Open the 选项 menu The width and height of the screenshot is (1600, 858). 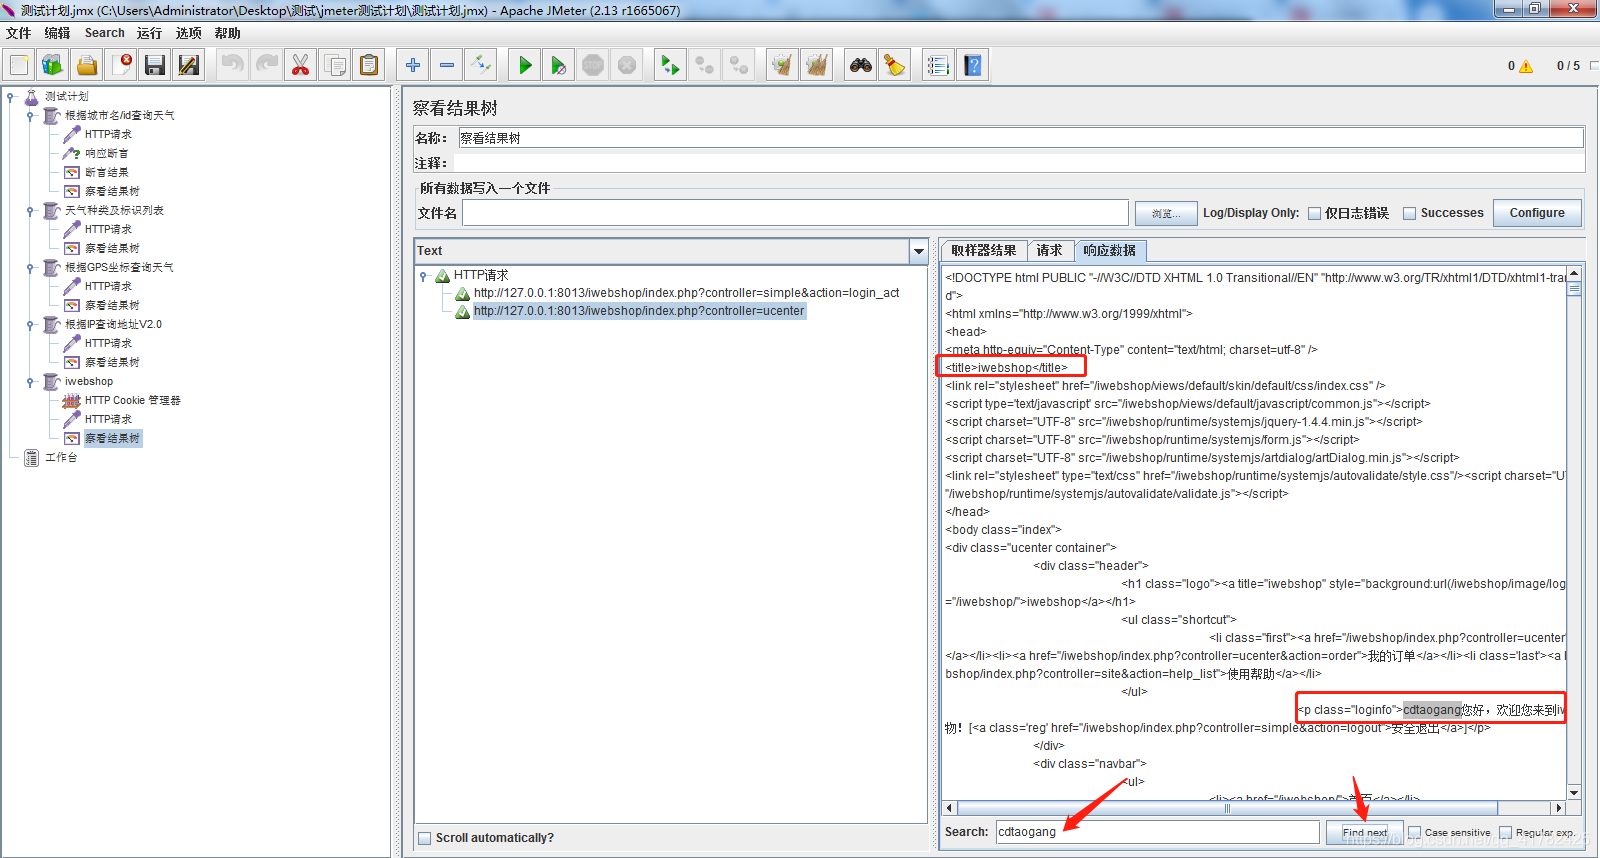pyautogui.click(x=189, y=33)
